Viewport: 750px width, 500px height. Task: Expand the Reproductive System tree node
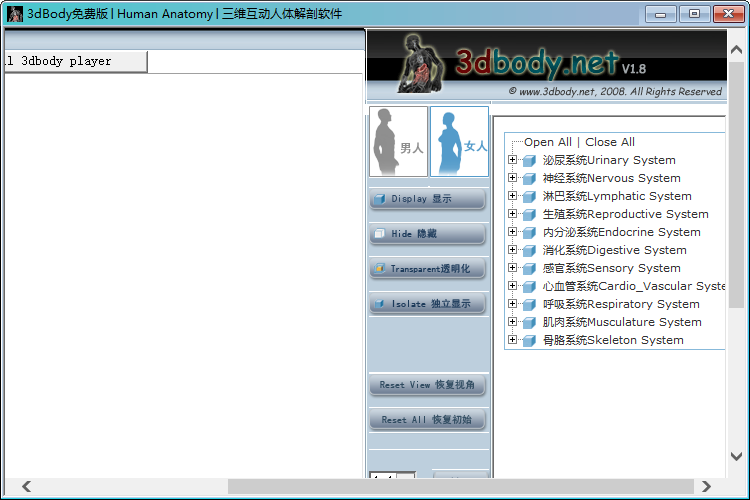coord(512,214)
